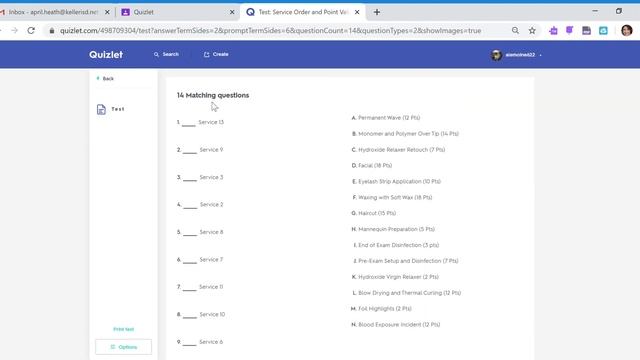Click the Print test link
This screenshot has width=640, height=360.
[124, 329]
